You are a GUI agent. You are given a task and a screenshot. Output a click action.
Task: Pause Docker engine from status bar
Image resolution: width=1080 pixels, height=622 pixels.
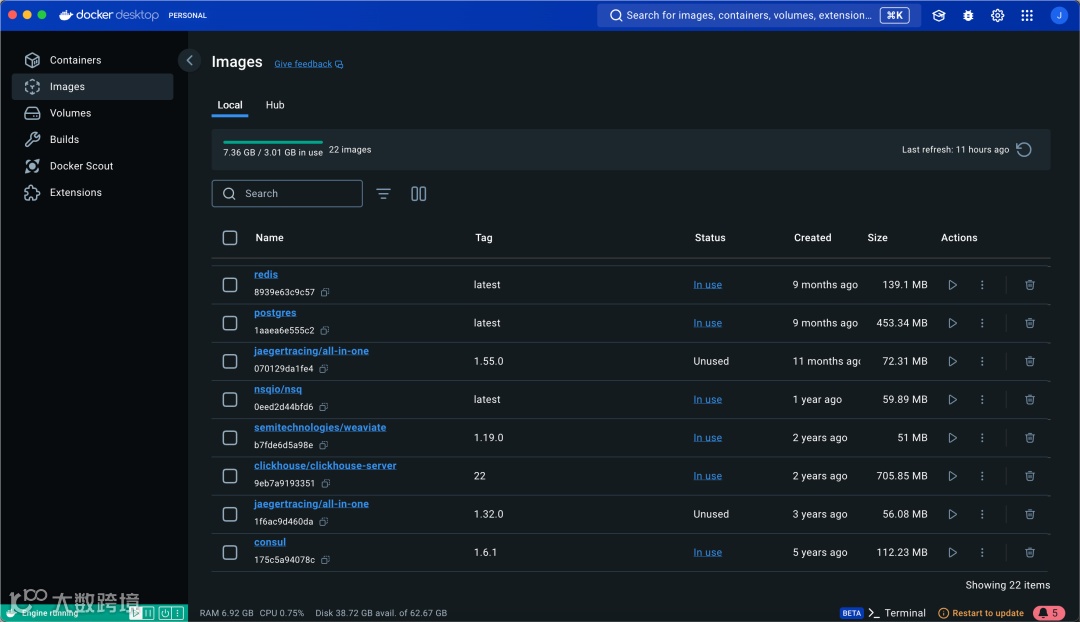pos(149,612)
